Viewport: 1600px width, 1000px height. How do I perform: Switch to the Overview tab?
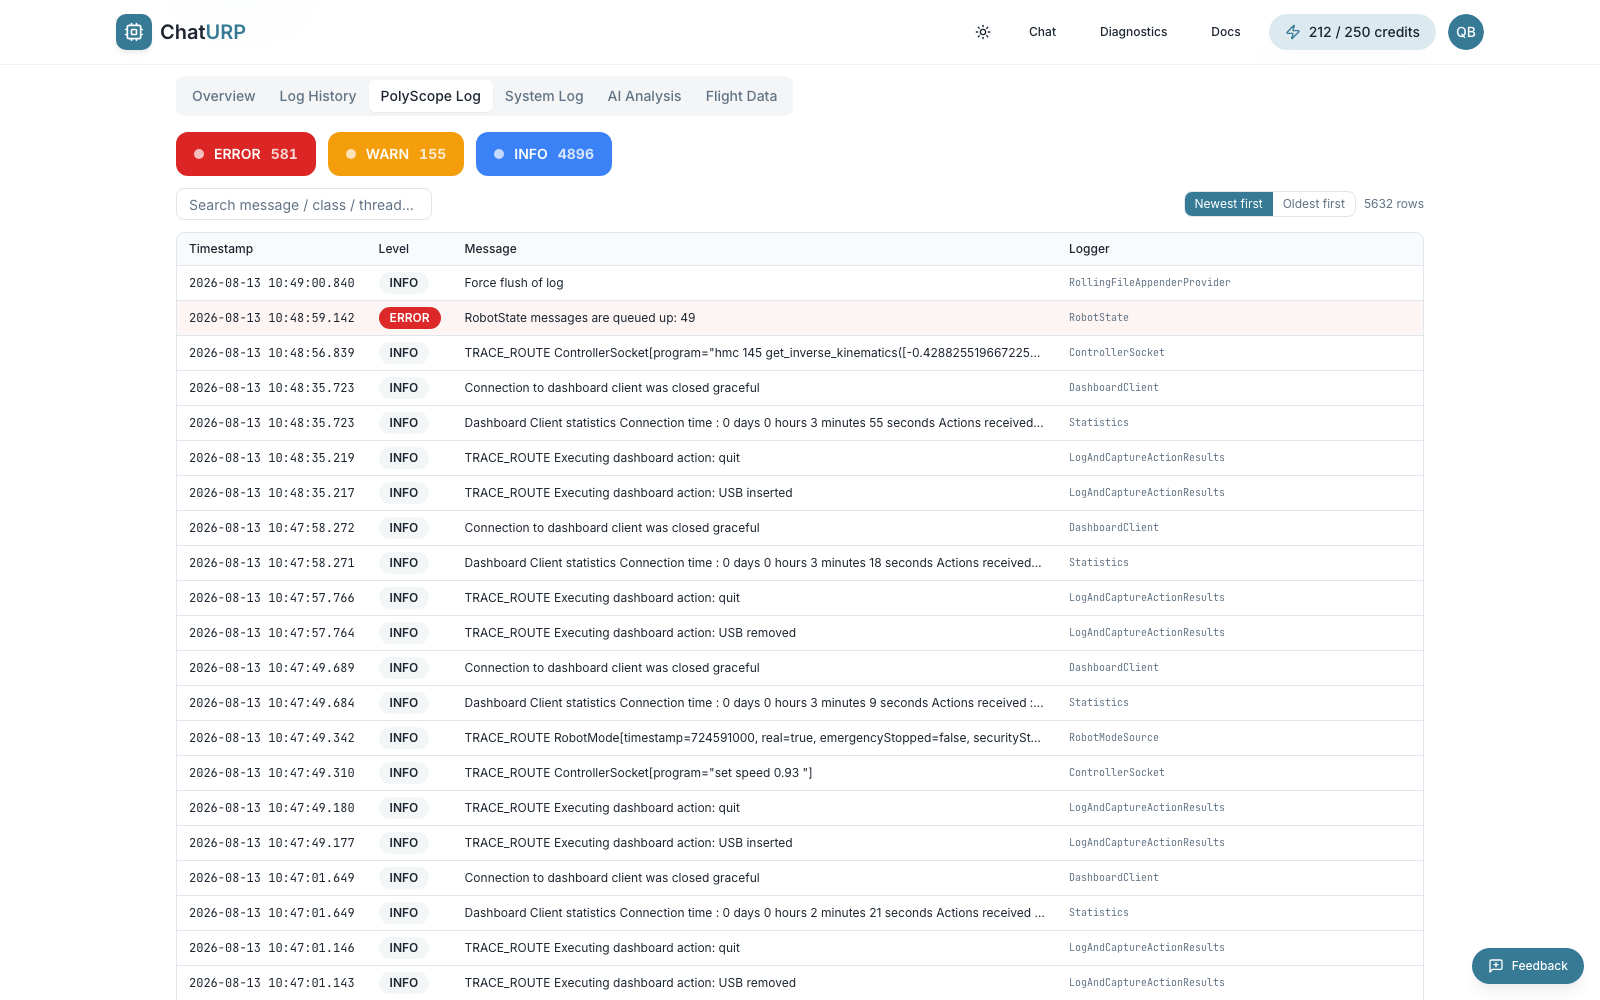point(224,96)
